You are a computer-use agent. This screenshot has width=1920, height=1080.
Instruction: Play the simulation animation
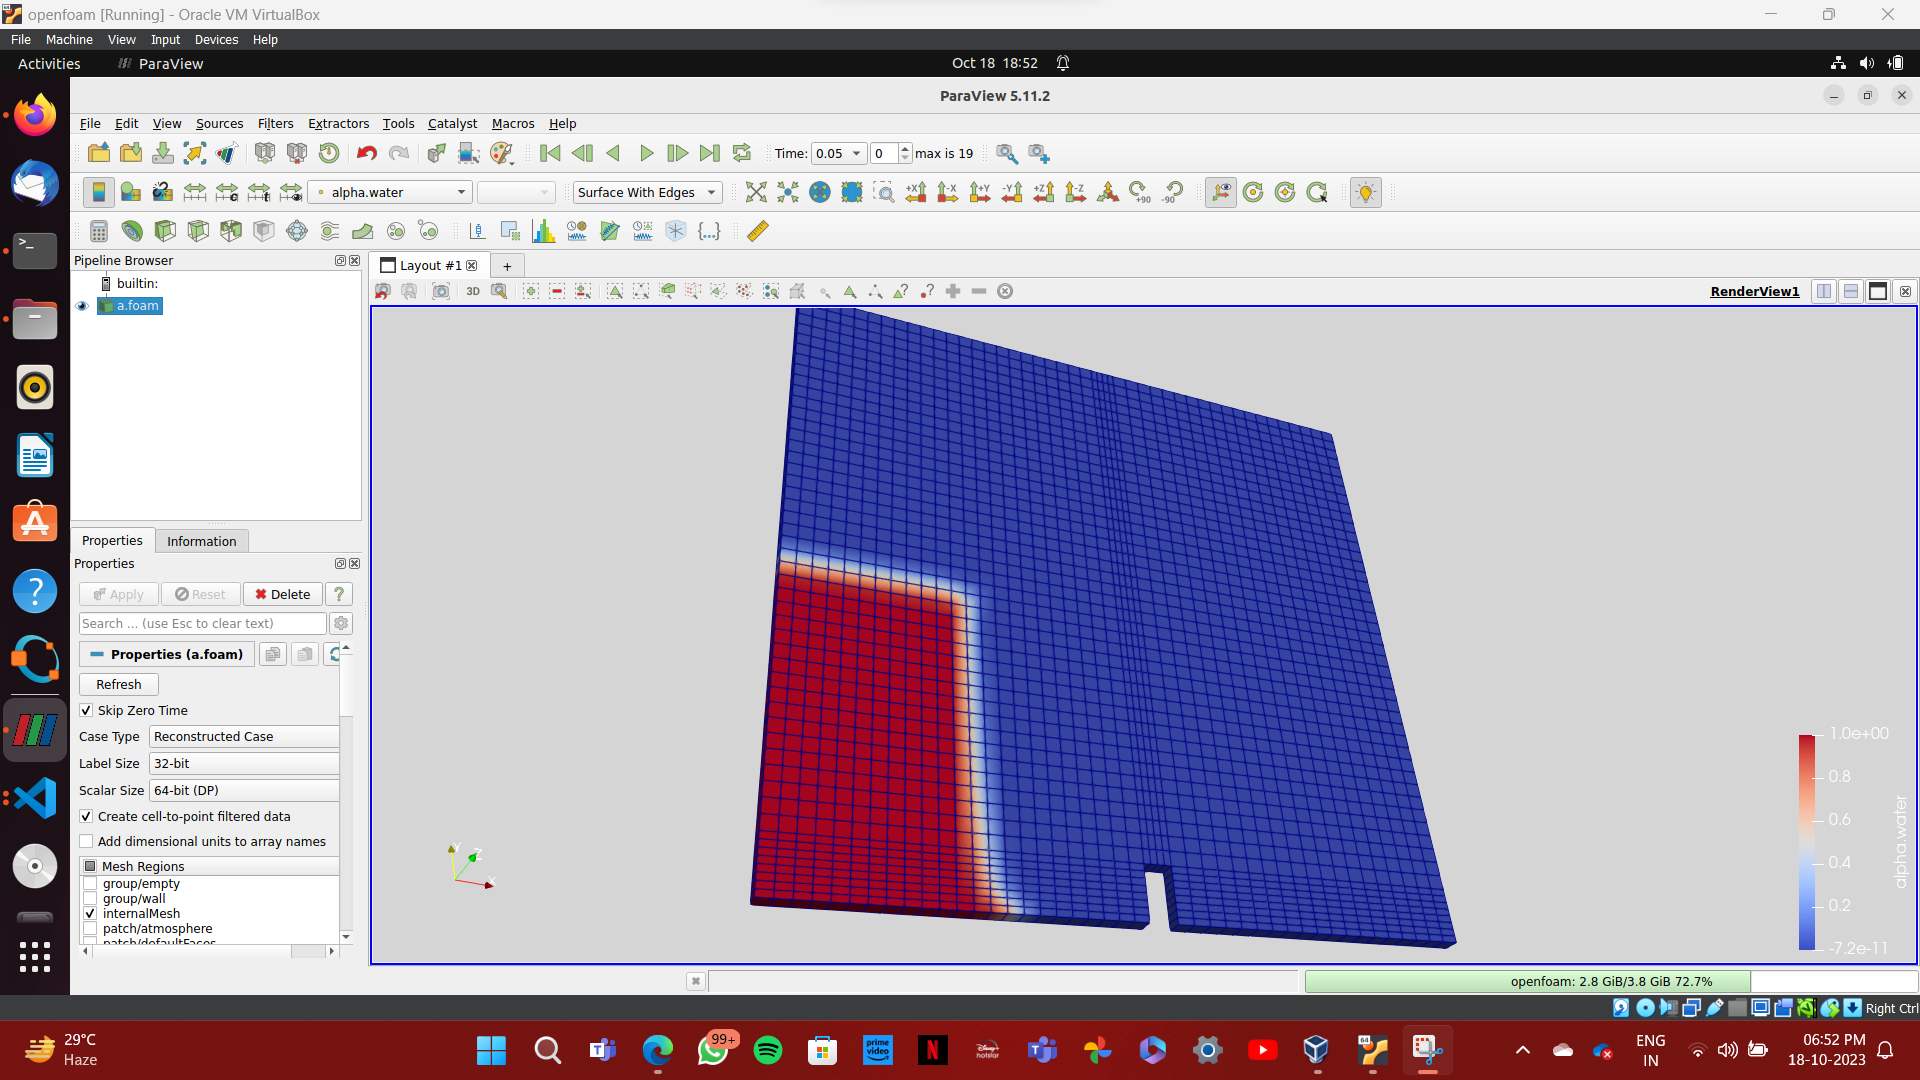[x=646, y=153]
